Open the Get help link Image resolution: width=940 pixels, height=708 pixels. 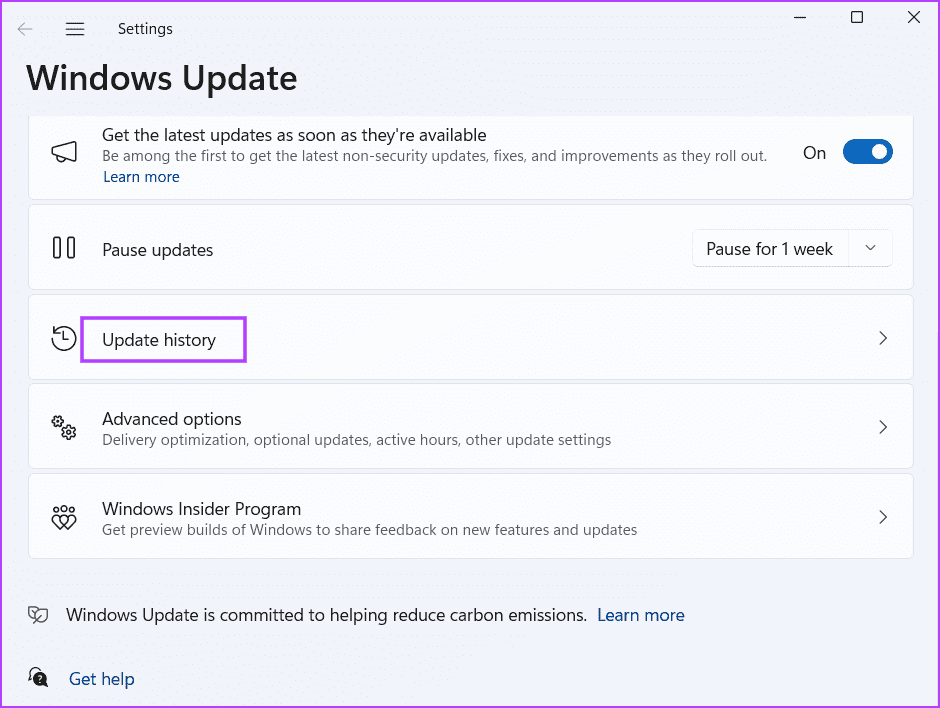102,679
